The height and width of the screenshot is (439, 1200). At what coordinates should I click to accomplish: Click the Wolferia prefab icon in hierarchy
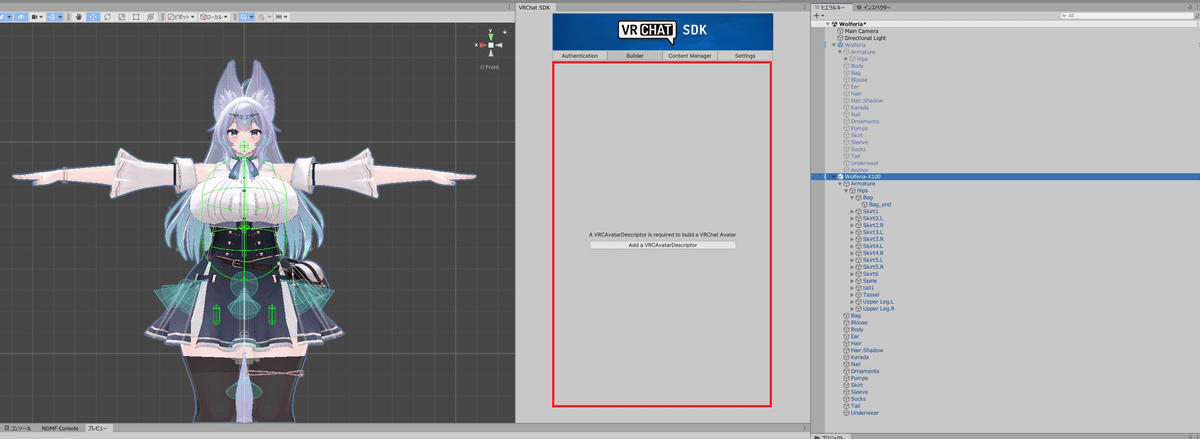point(840,45)
